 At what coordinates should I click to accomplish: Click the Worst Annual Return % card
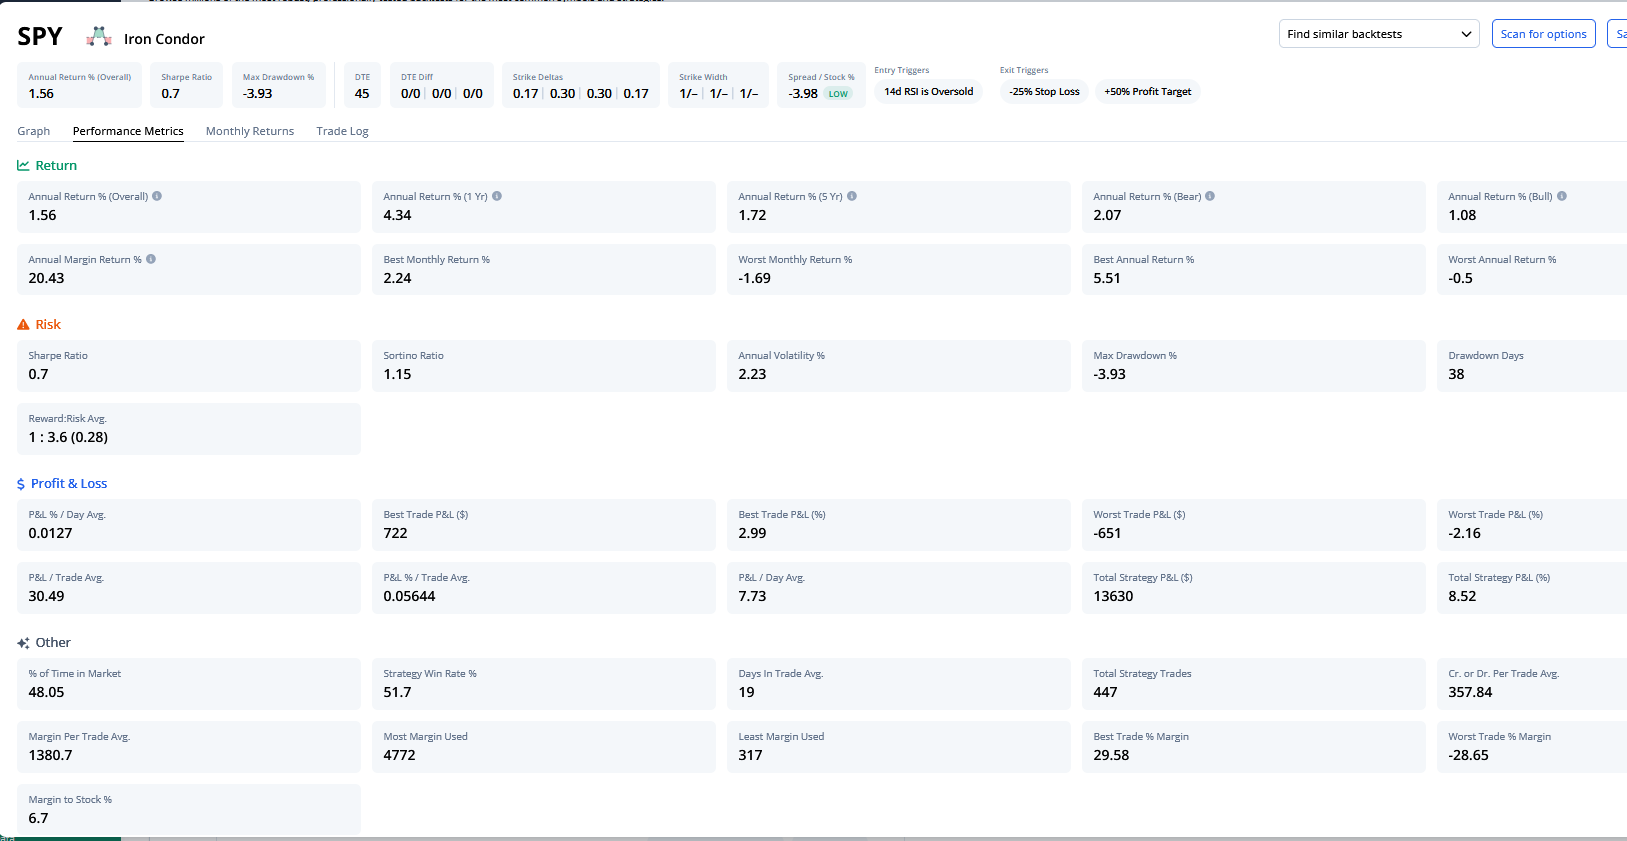click(x=1532, y=269)
